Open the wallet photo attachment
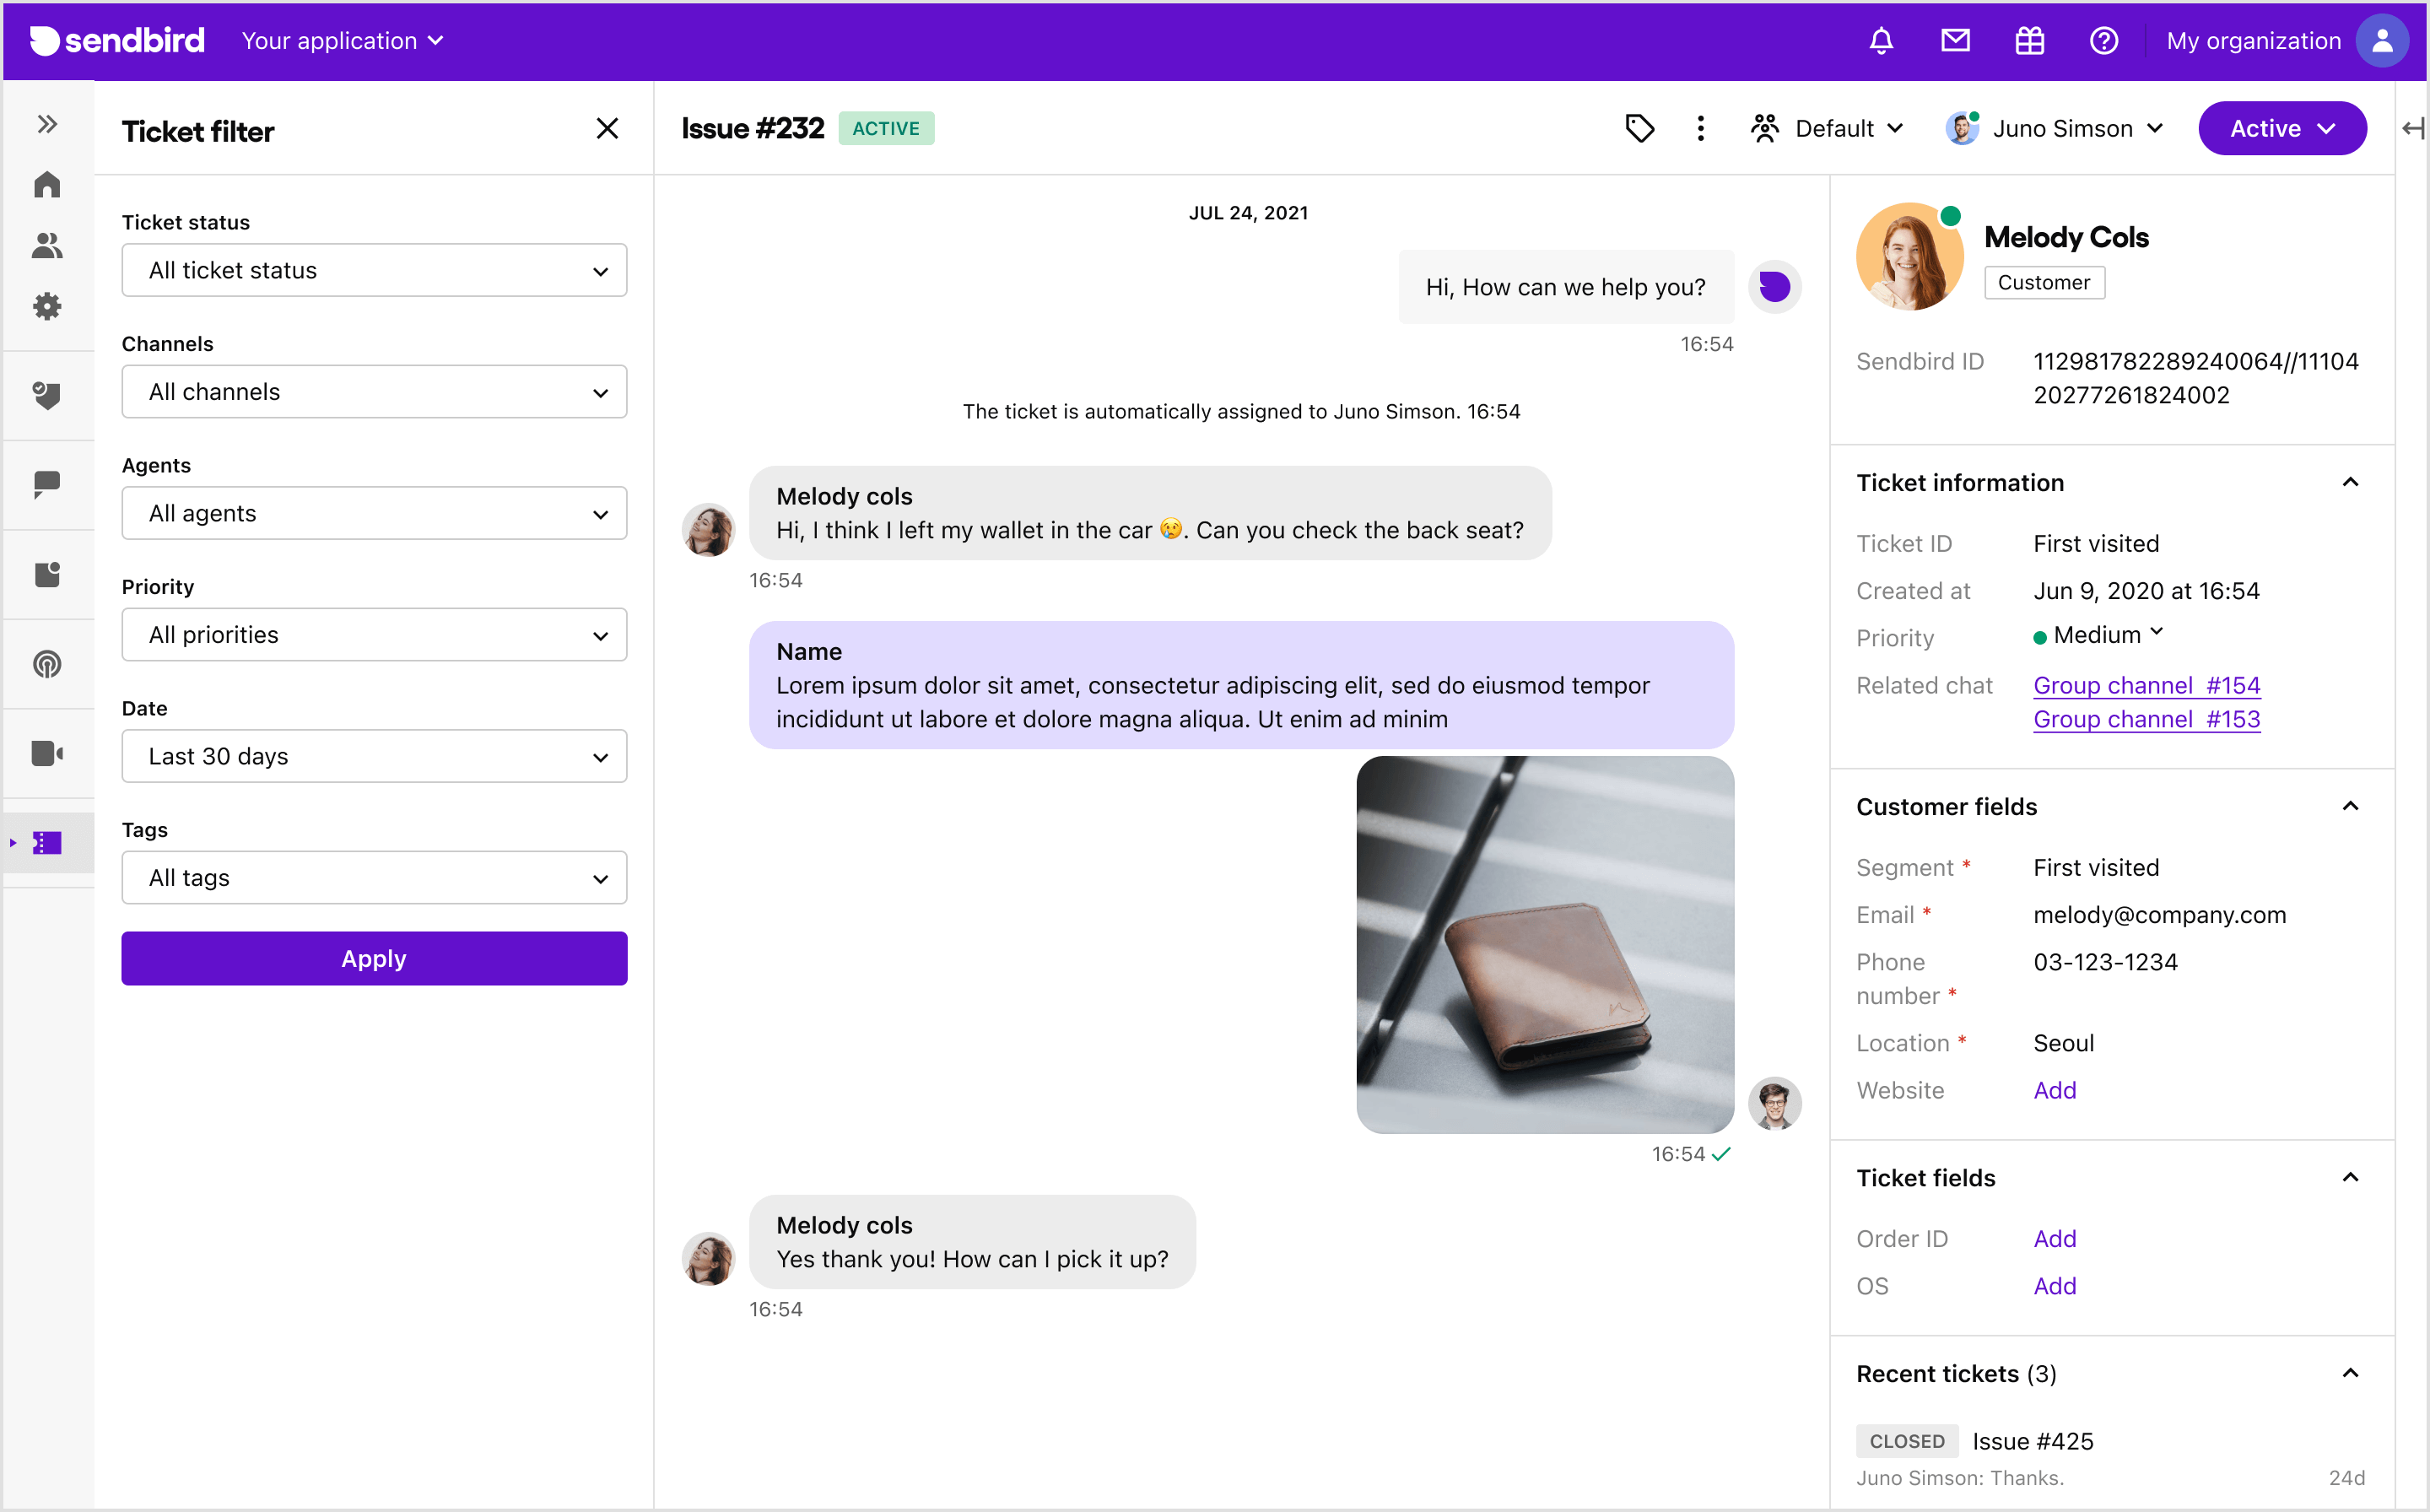This screenshot has width=2430, height=1512. (x=1546, y=945)
